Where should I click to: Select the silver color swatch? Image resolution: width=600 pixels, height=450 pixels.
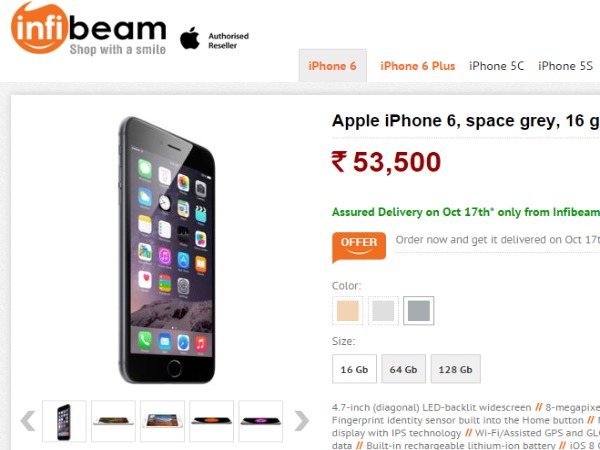(x=383, y=310)
